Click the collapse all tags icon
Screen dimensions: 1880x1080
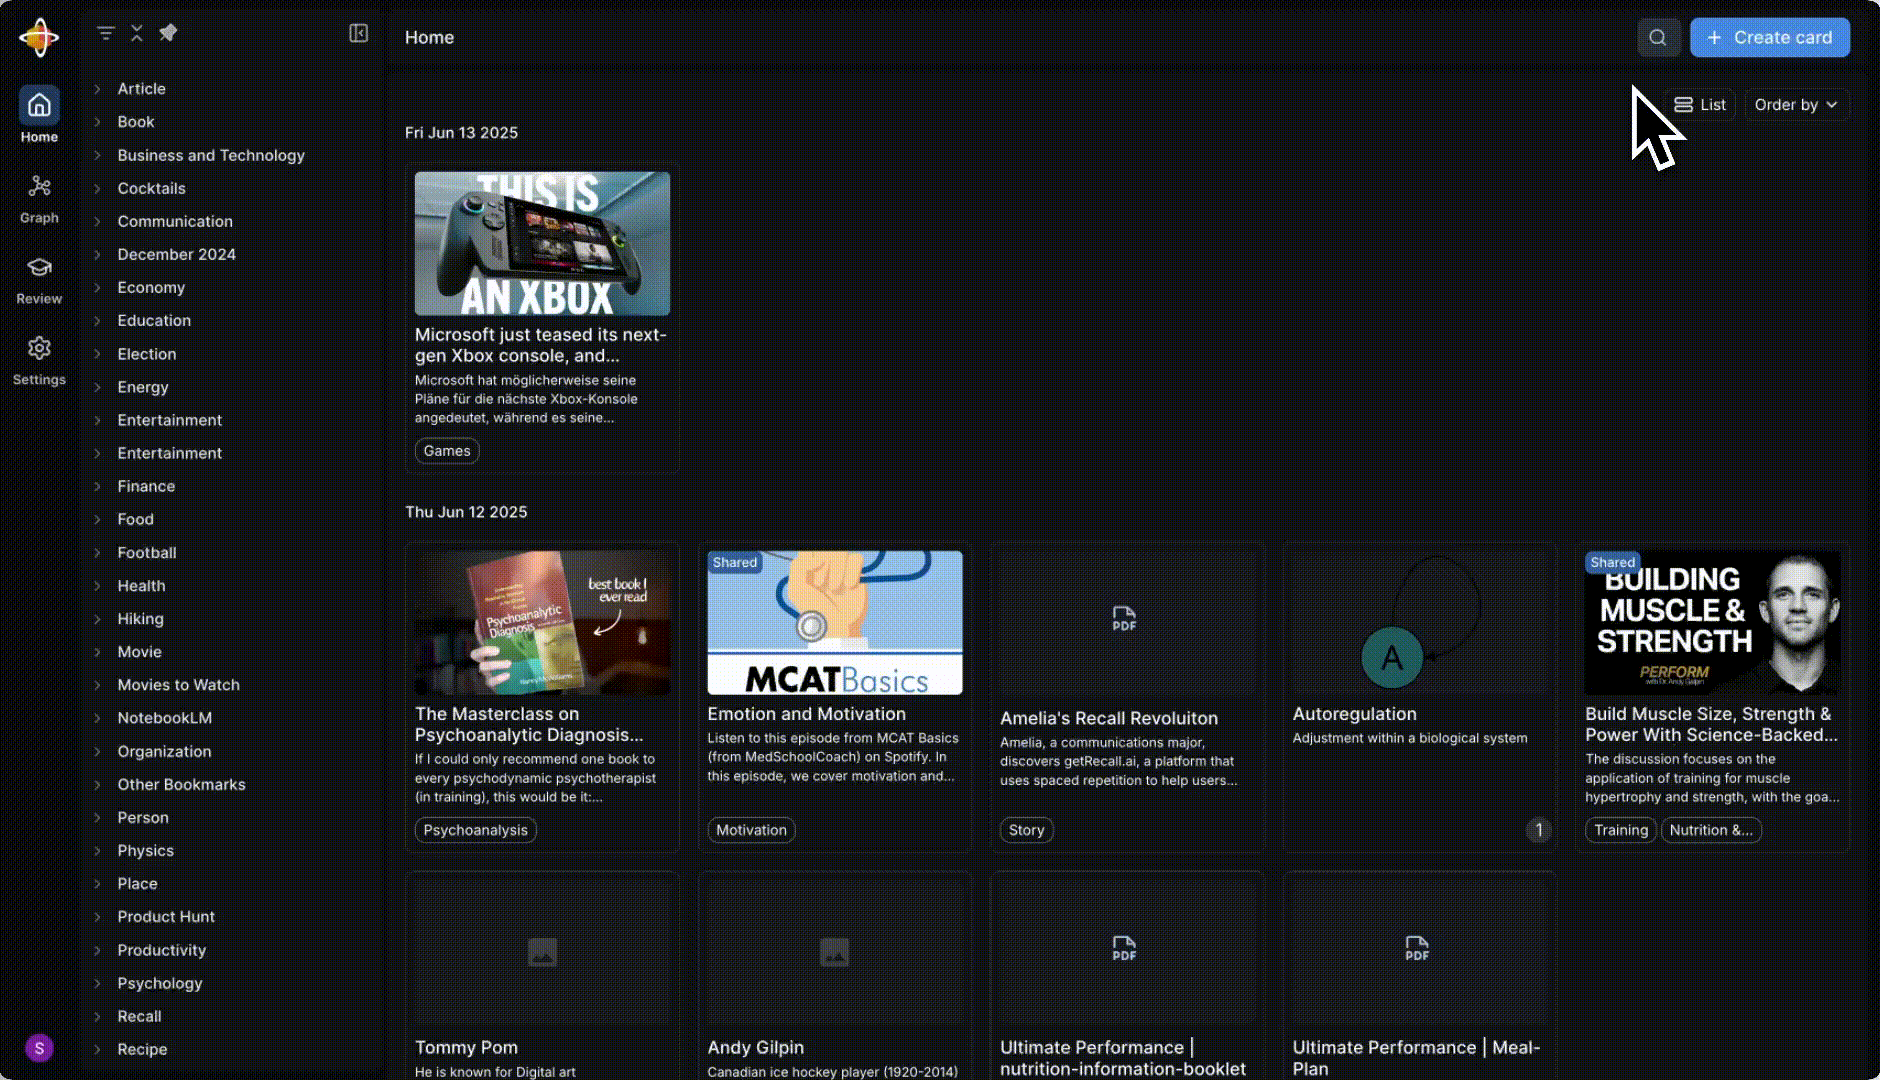[137, 33]
